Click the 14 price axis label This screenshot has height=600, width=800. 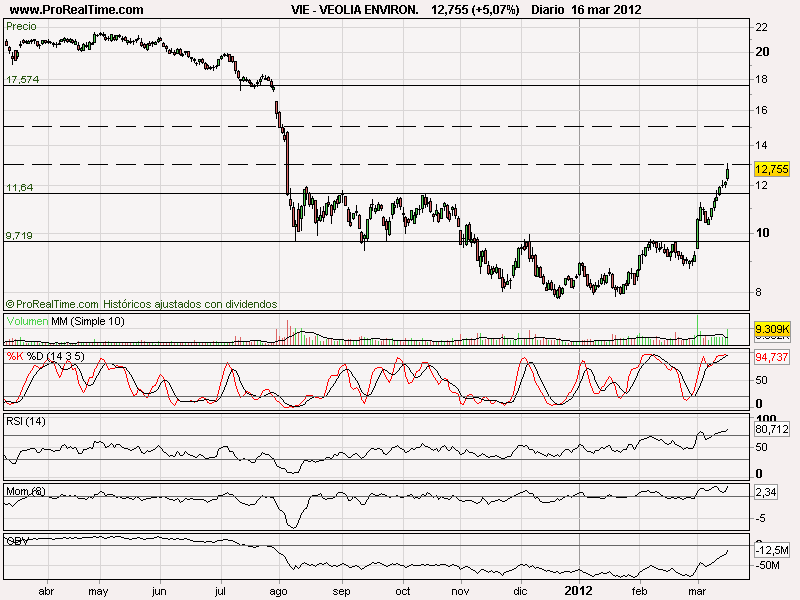[762, 145]
